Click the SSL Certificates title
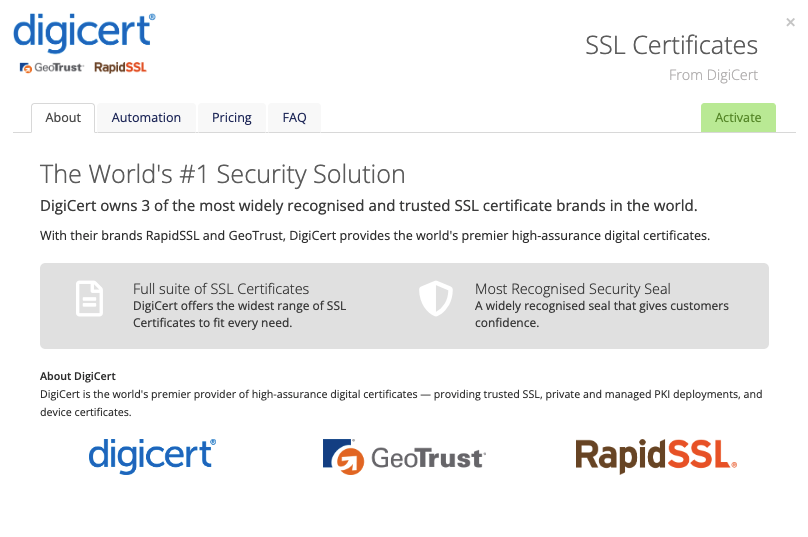Viewport: 808px width, 537px height. coord(671,45)
